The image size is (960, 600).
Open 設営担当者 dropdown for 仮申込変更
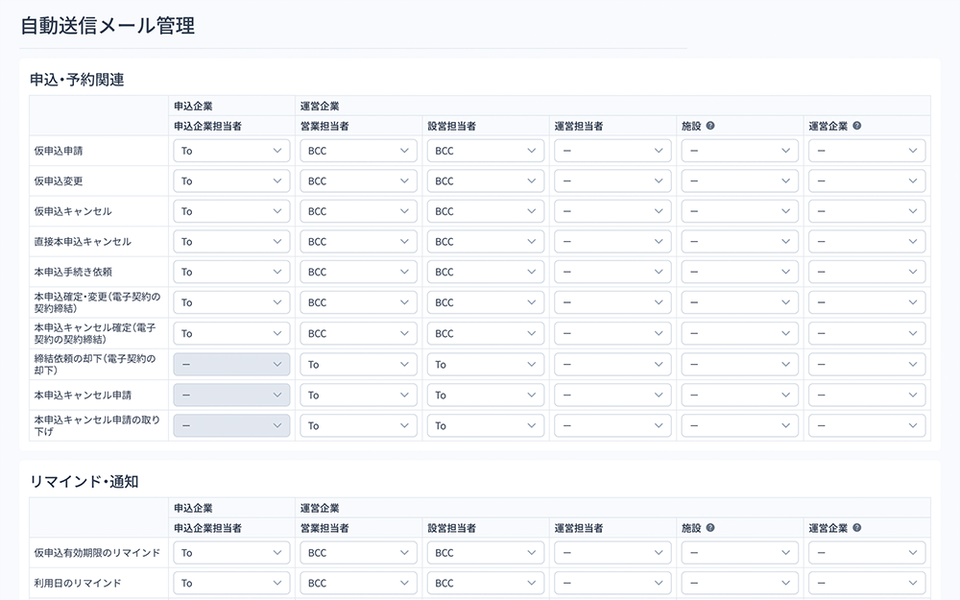[x=486, y=181]
